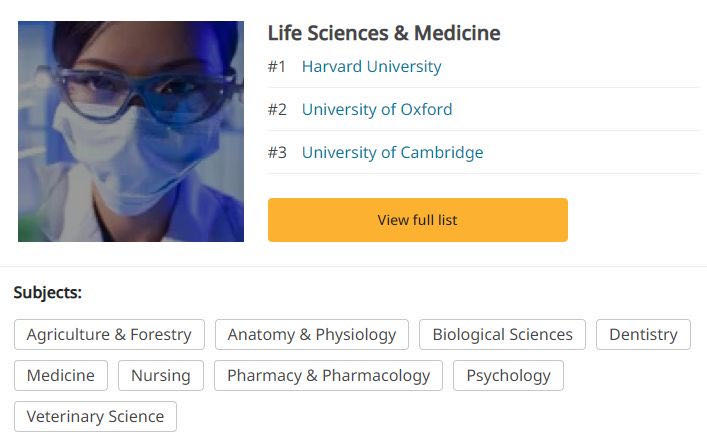Viewport: 707px width, 438px height.
Task: Select the University of Cambridge link
Action: click(392, 153)
